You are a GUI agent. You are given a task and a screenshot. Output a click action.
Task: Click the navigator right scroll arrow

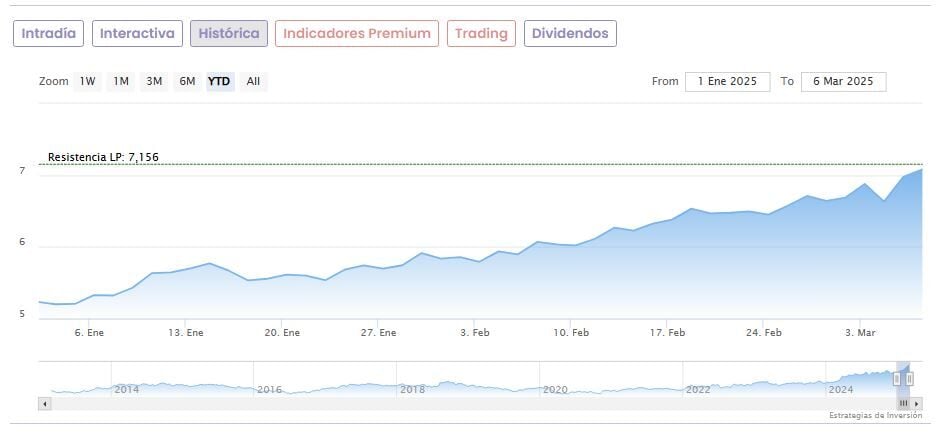[x=918, y=403]
